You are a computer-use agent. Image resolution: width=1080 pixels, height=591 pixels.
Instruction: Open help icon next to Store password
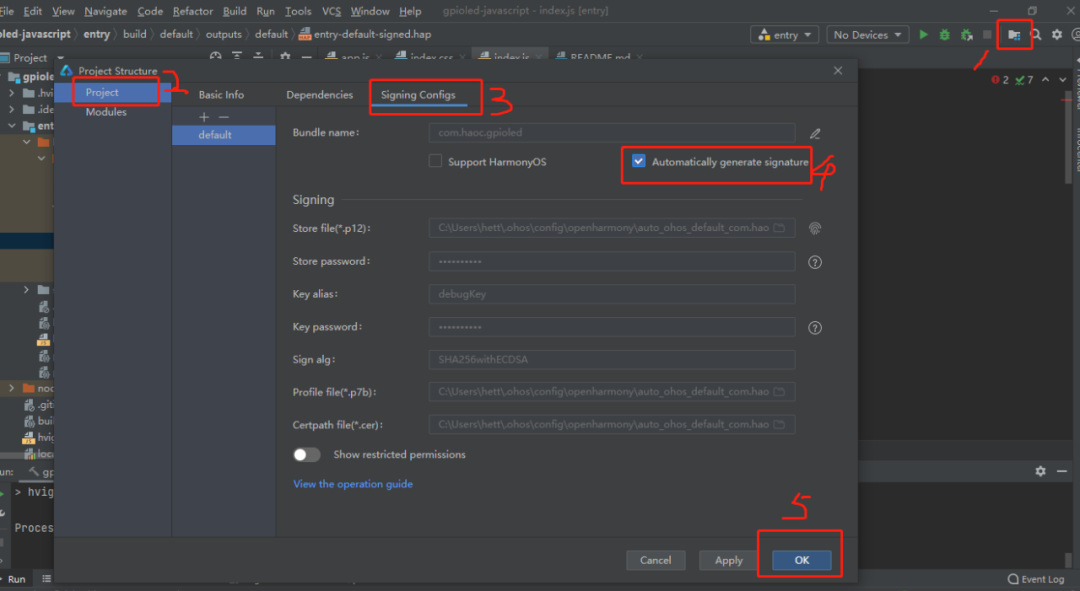tap(815, 262)
